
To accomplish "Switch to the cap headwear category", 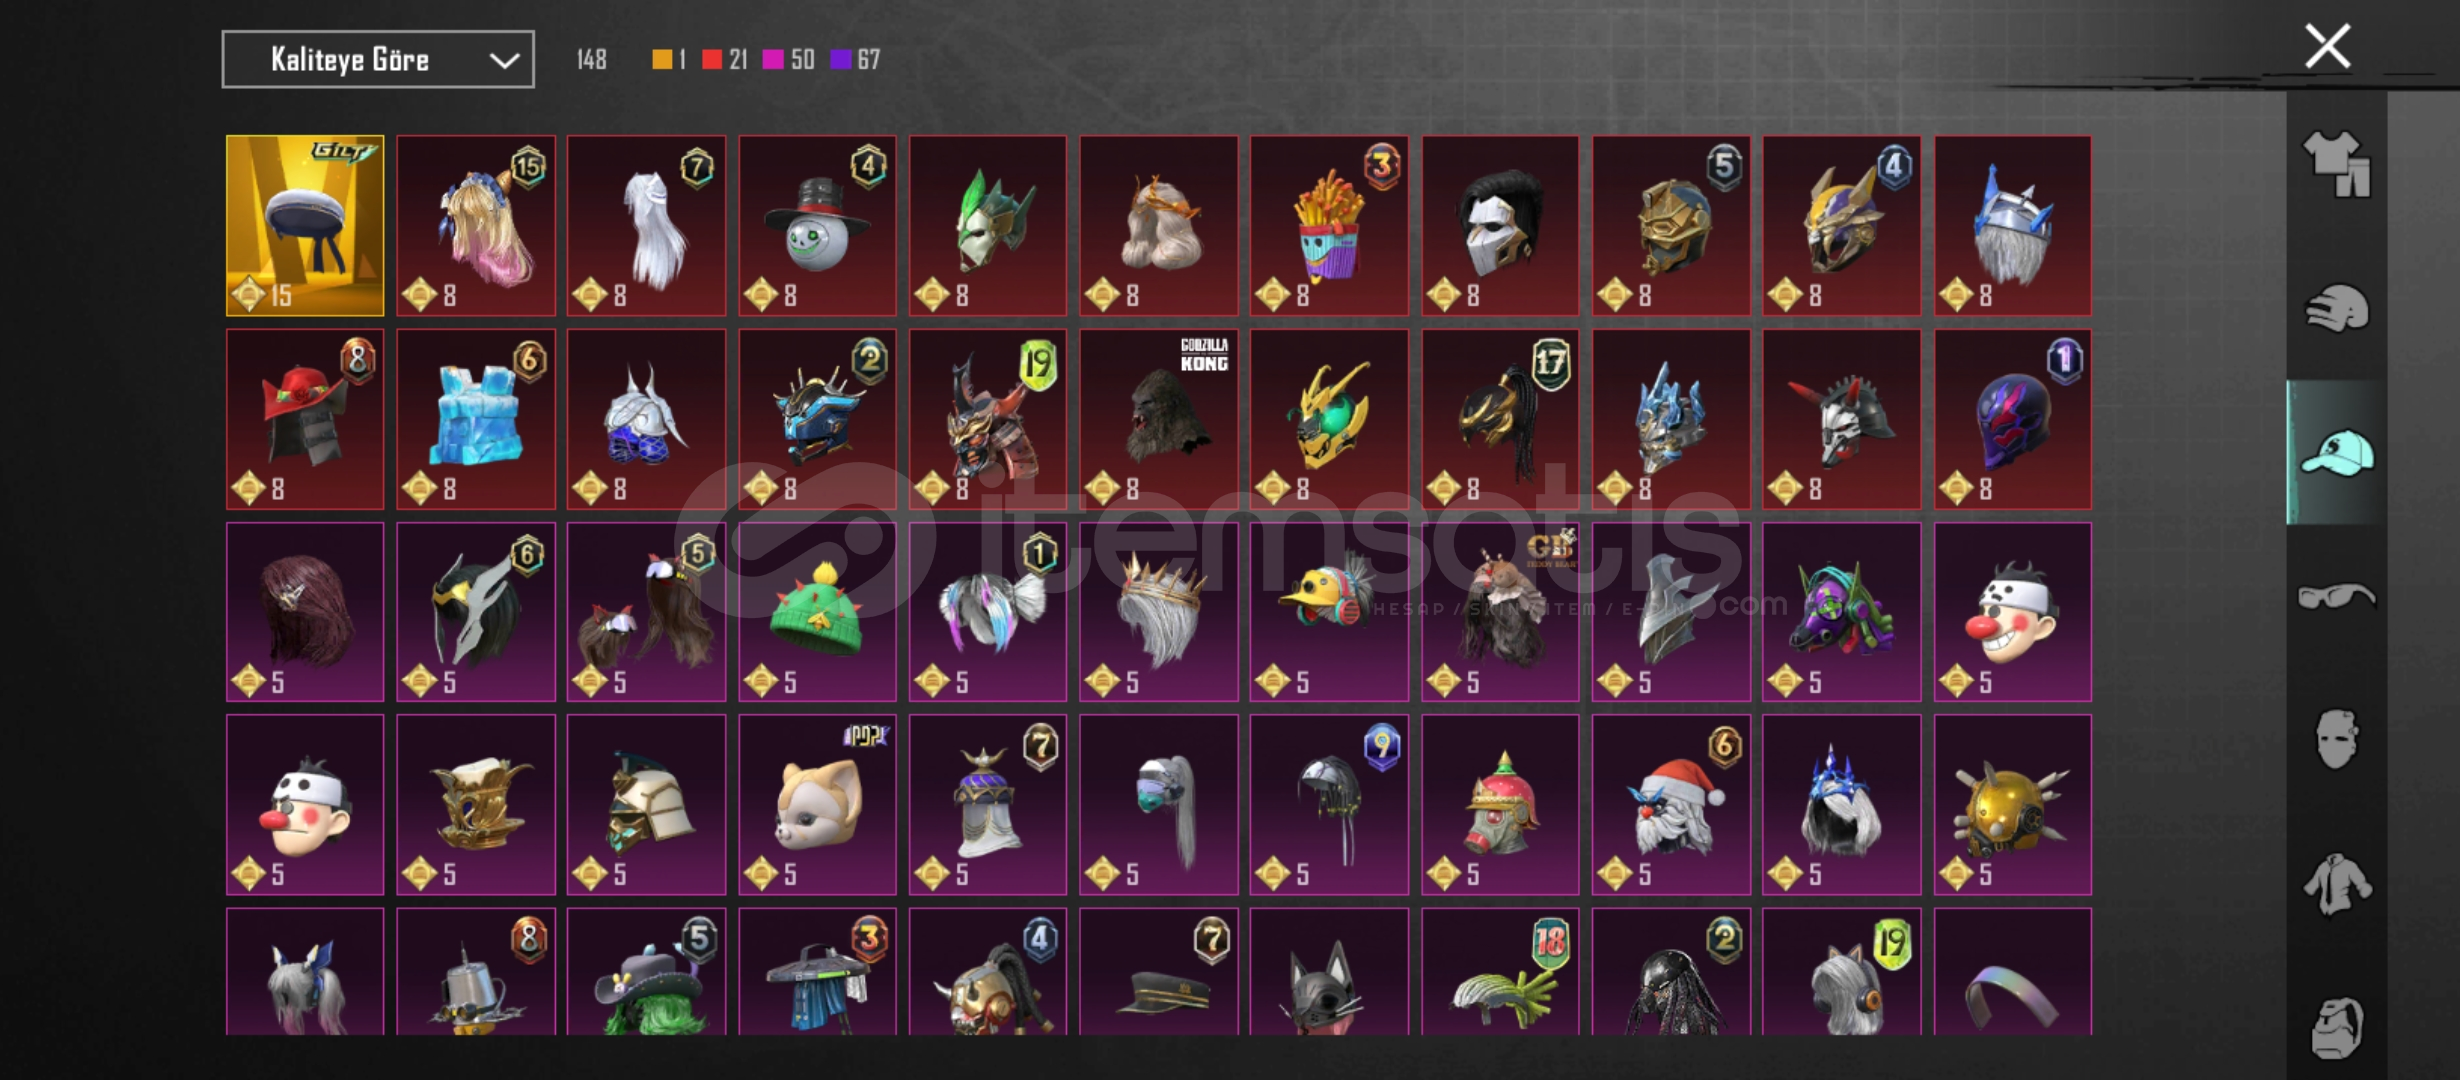I will pyautogui.click(x=2337, y=453).
